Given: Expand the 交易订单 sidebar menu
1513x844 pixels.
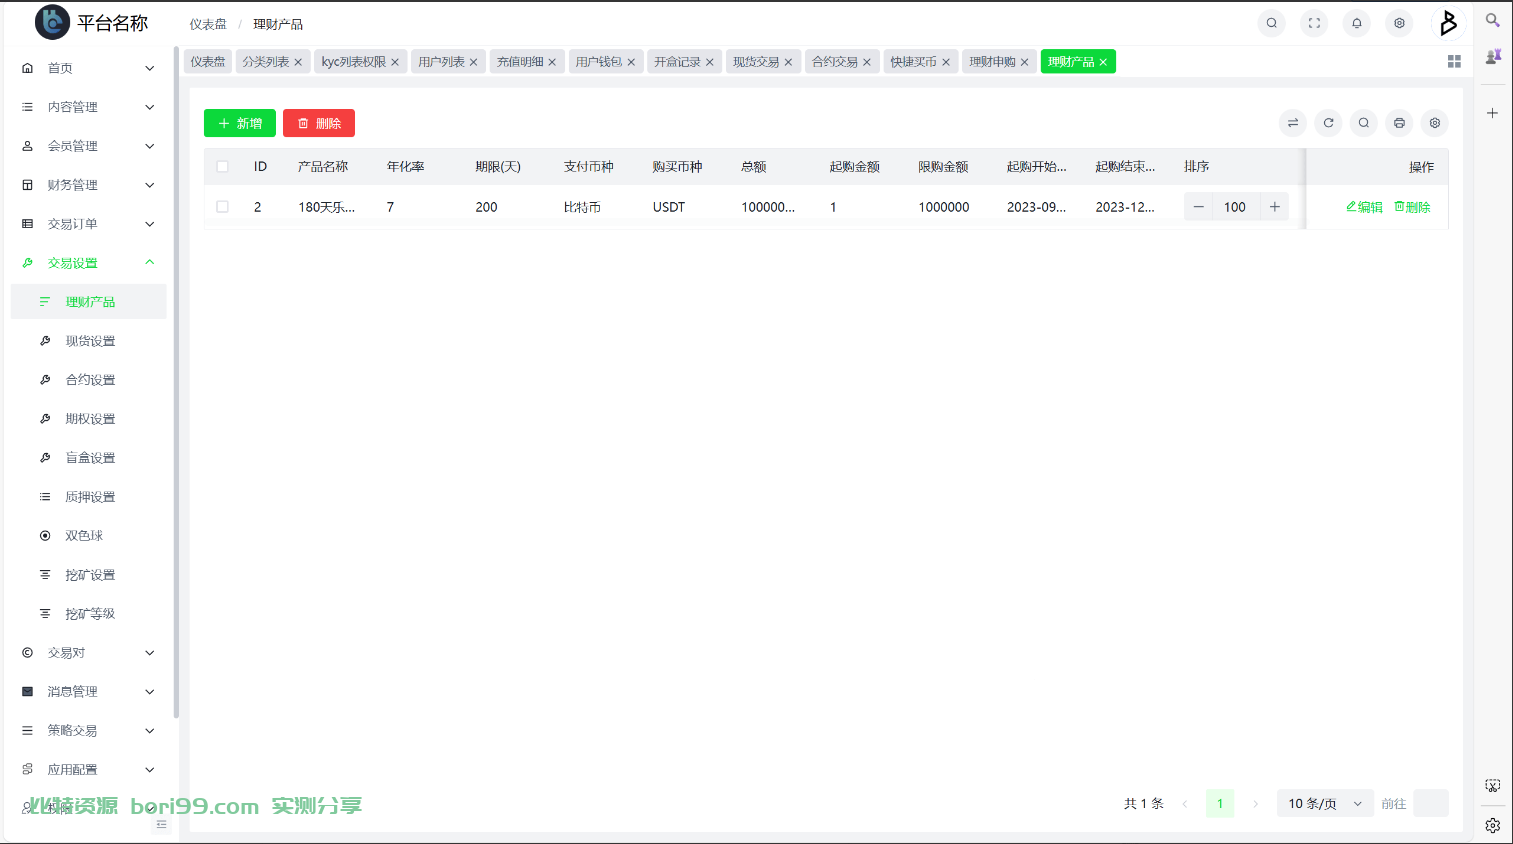Looking at the screenshot, I should point(89,224).
